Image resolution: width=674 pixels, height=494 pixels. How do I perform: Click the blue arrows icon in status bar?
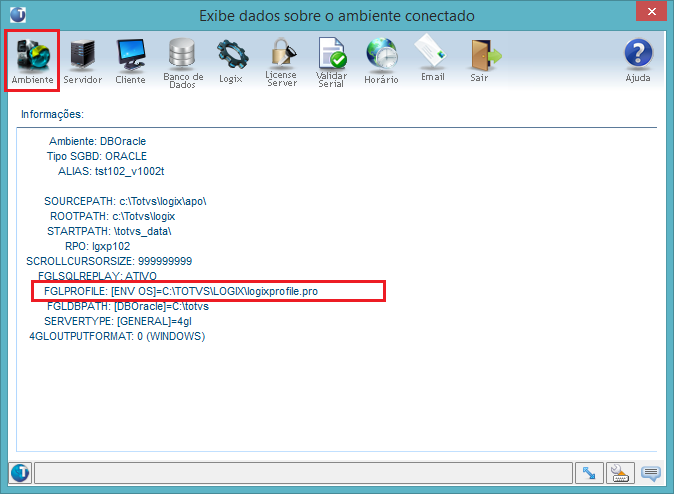(589, 473)
